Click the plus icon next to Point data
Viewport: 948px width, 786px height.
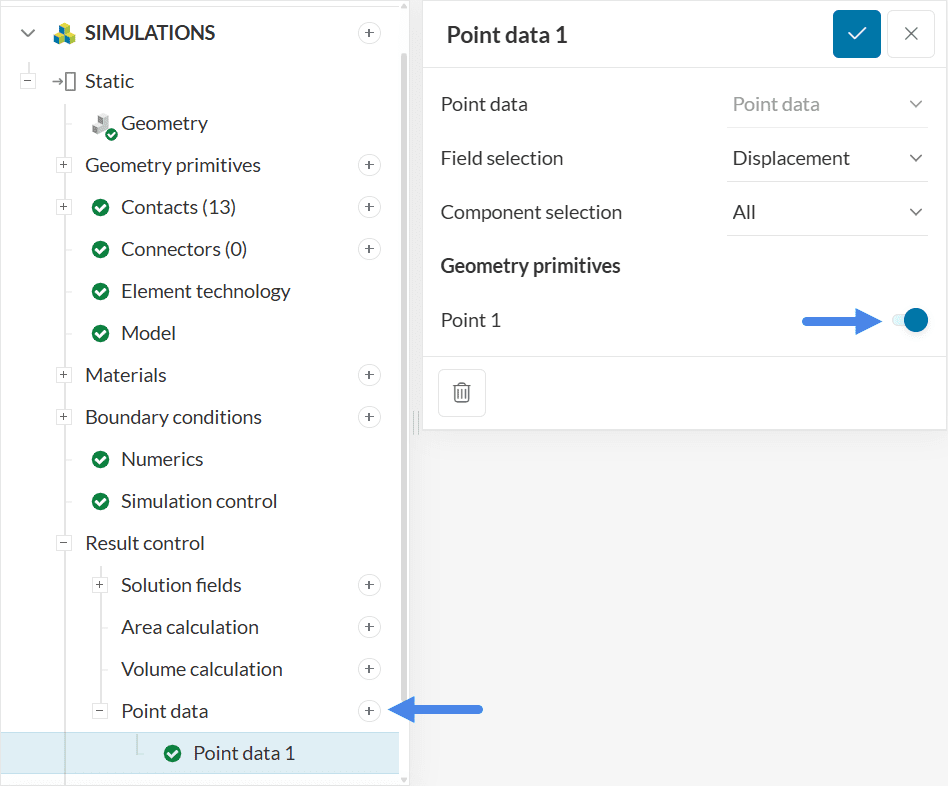(369, 711)
